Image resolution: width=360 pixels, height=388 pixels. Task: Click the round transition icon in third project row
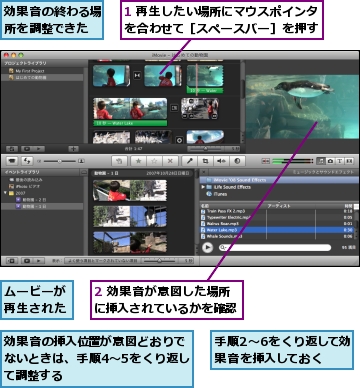[179, 140]
